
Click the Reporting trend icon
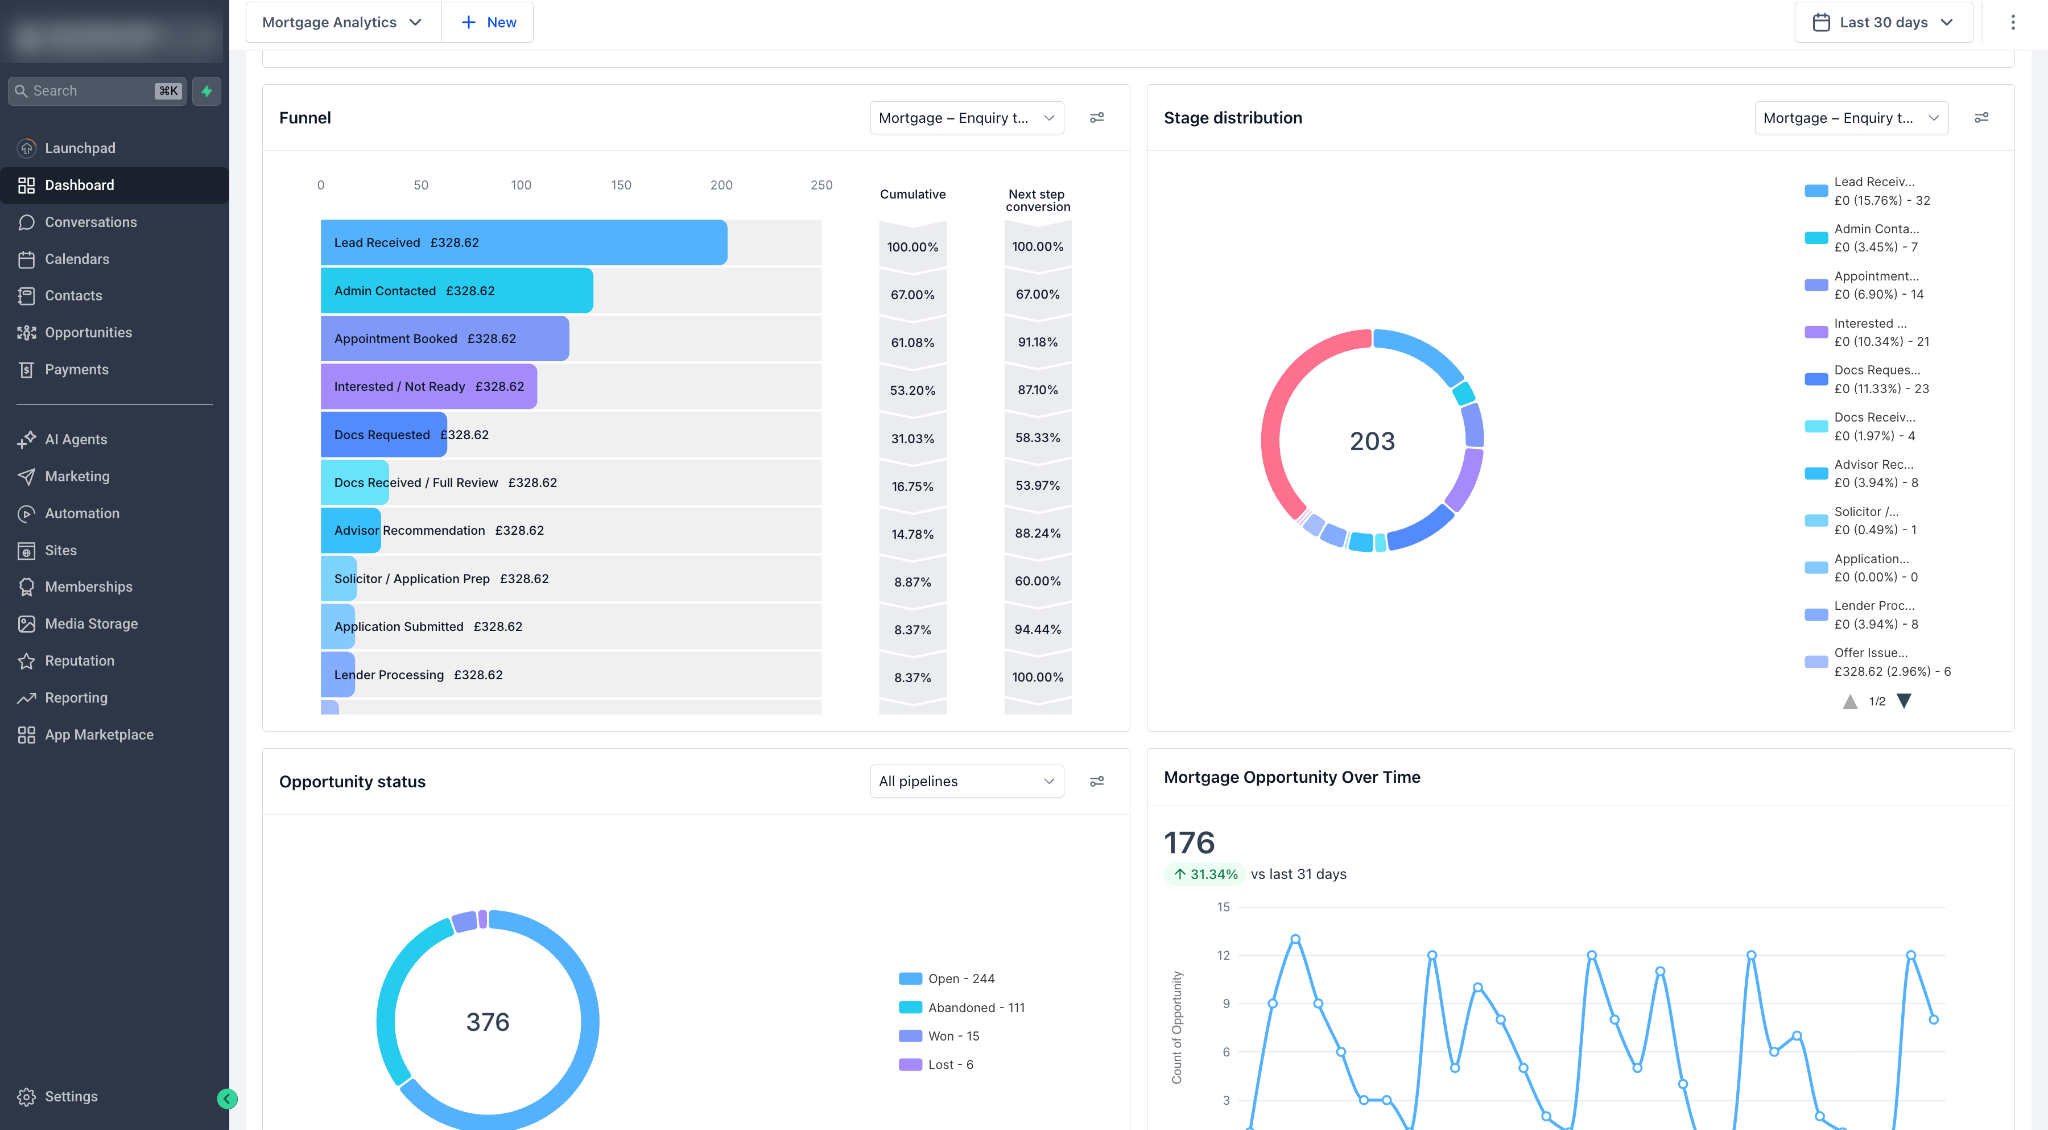pos(27,698)
